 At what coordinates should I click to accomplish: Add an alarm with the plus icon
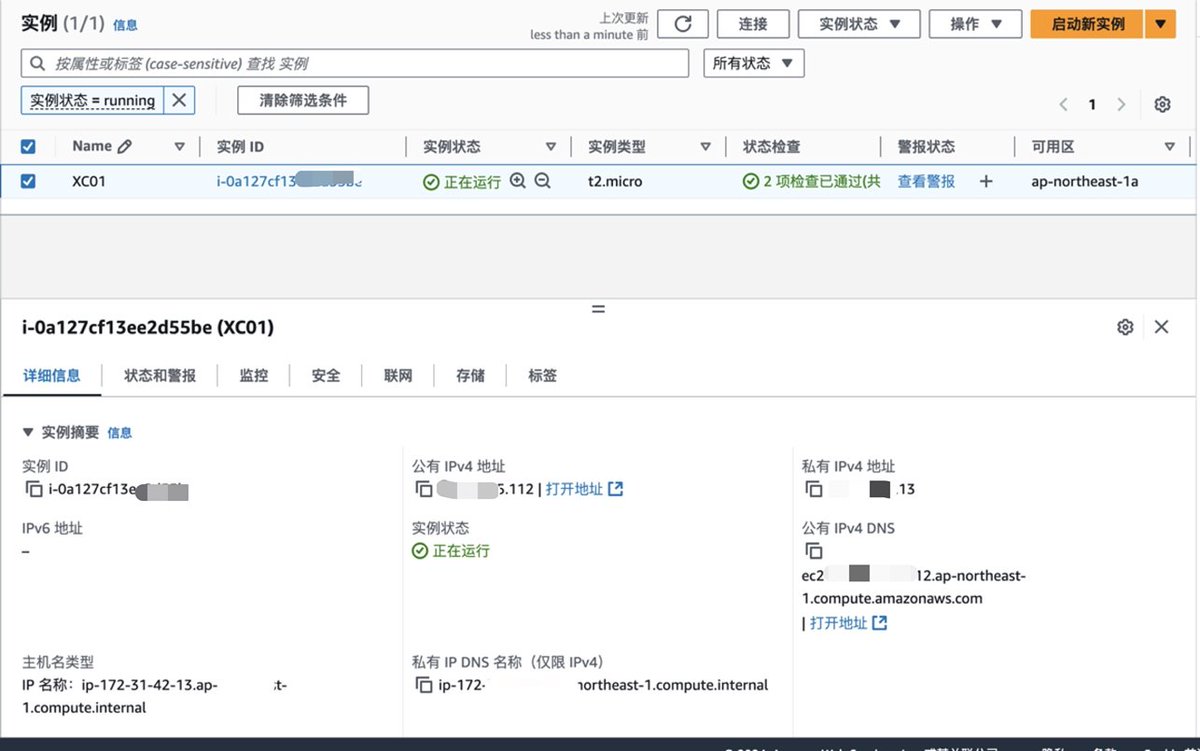pyautogui.click(x=986, y=181)
